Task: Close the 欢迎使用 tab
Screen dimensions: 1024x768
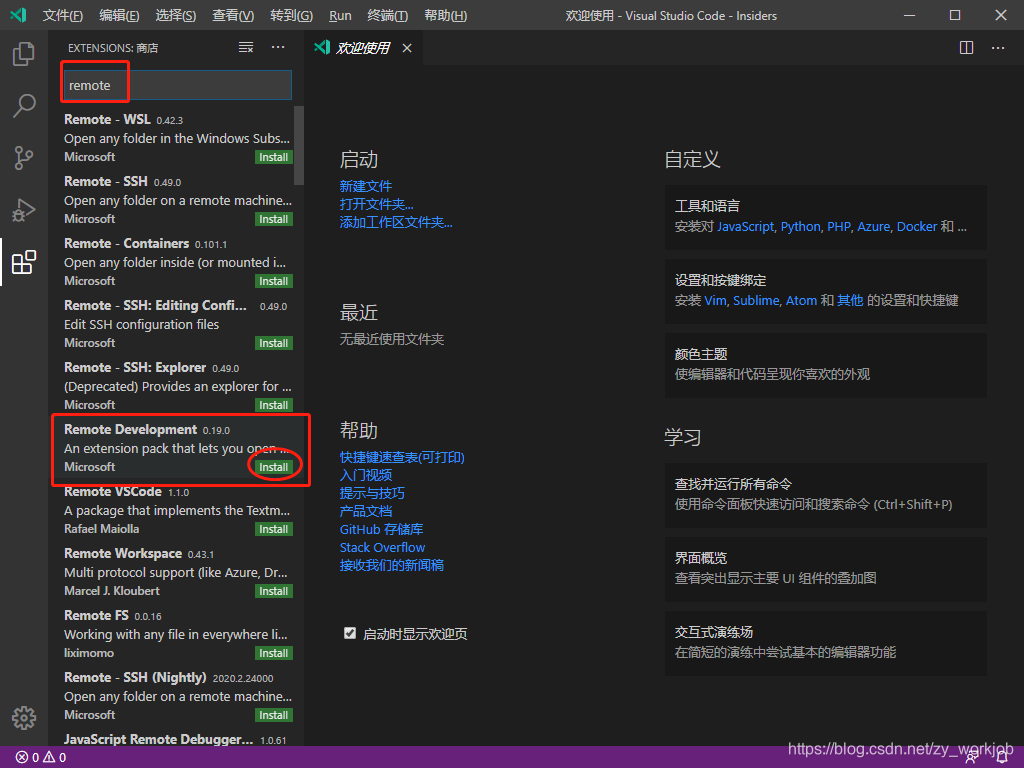Action: pos(407,48)
